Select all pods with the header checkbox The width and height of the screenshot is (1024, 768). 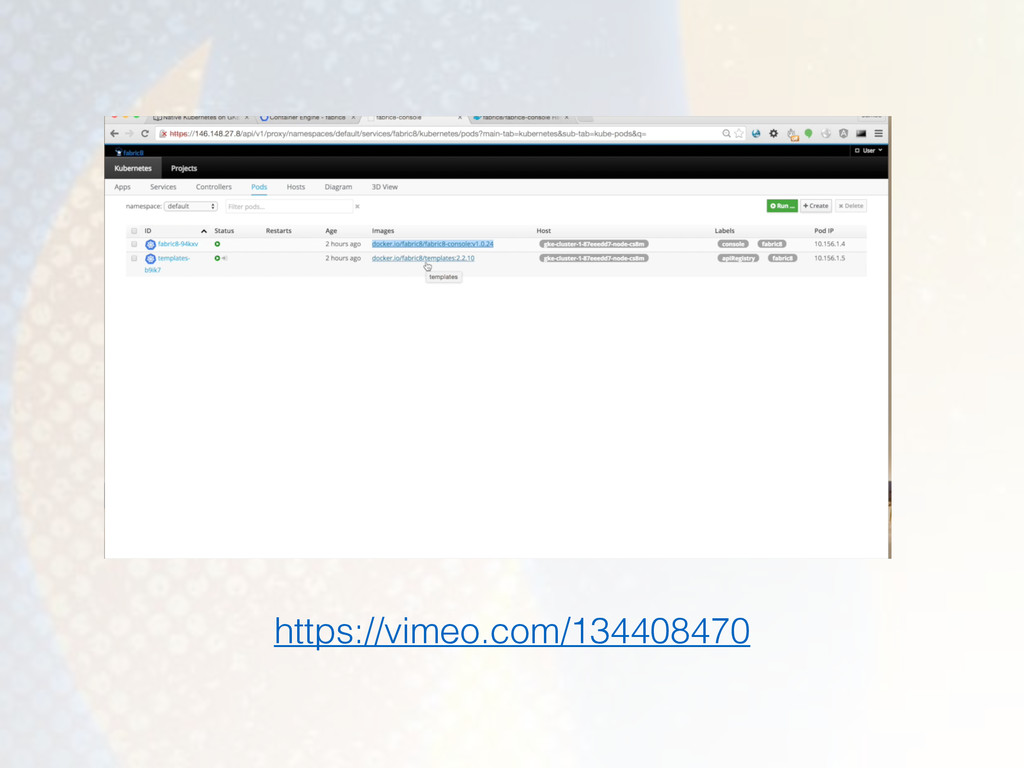(x=135, y=231)
